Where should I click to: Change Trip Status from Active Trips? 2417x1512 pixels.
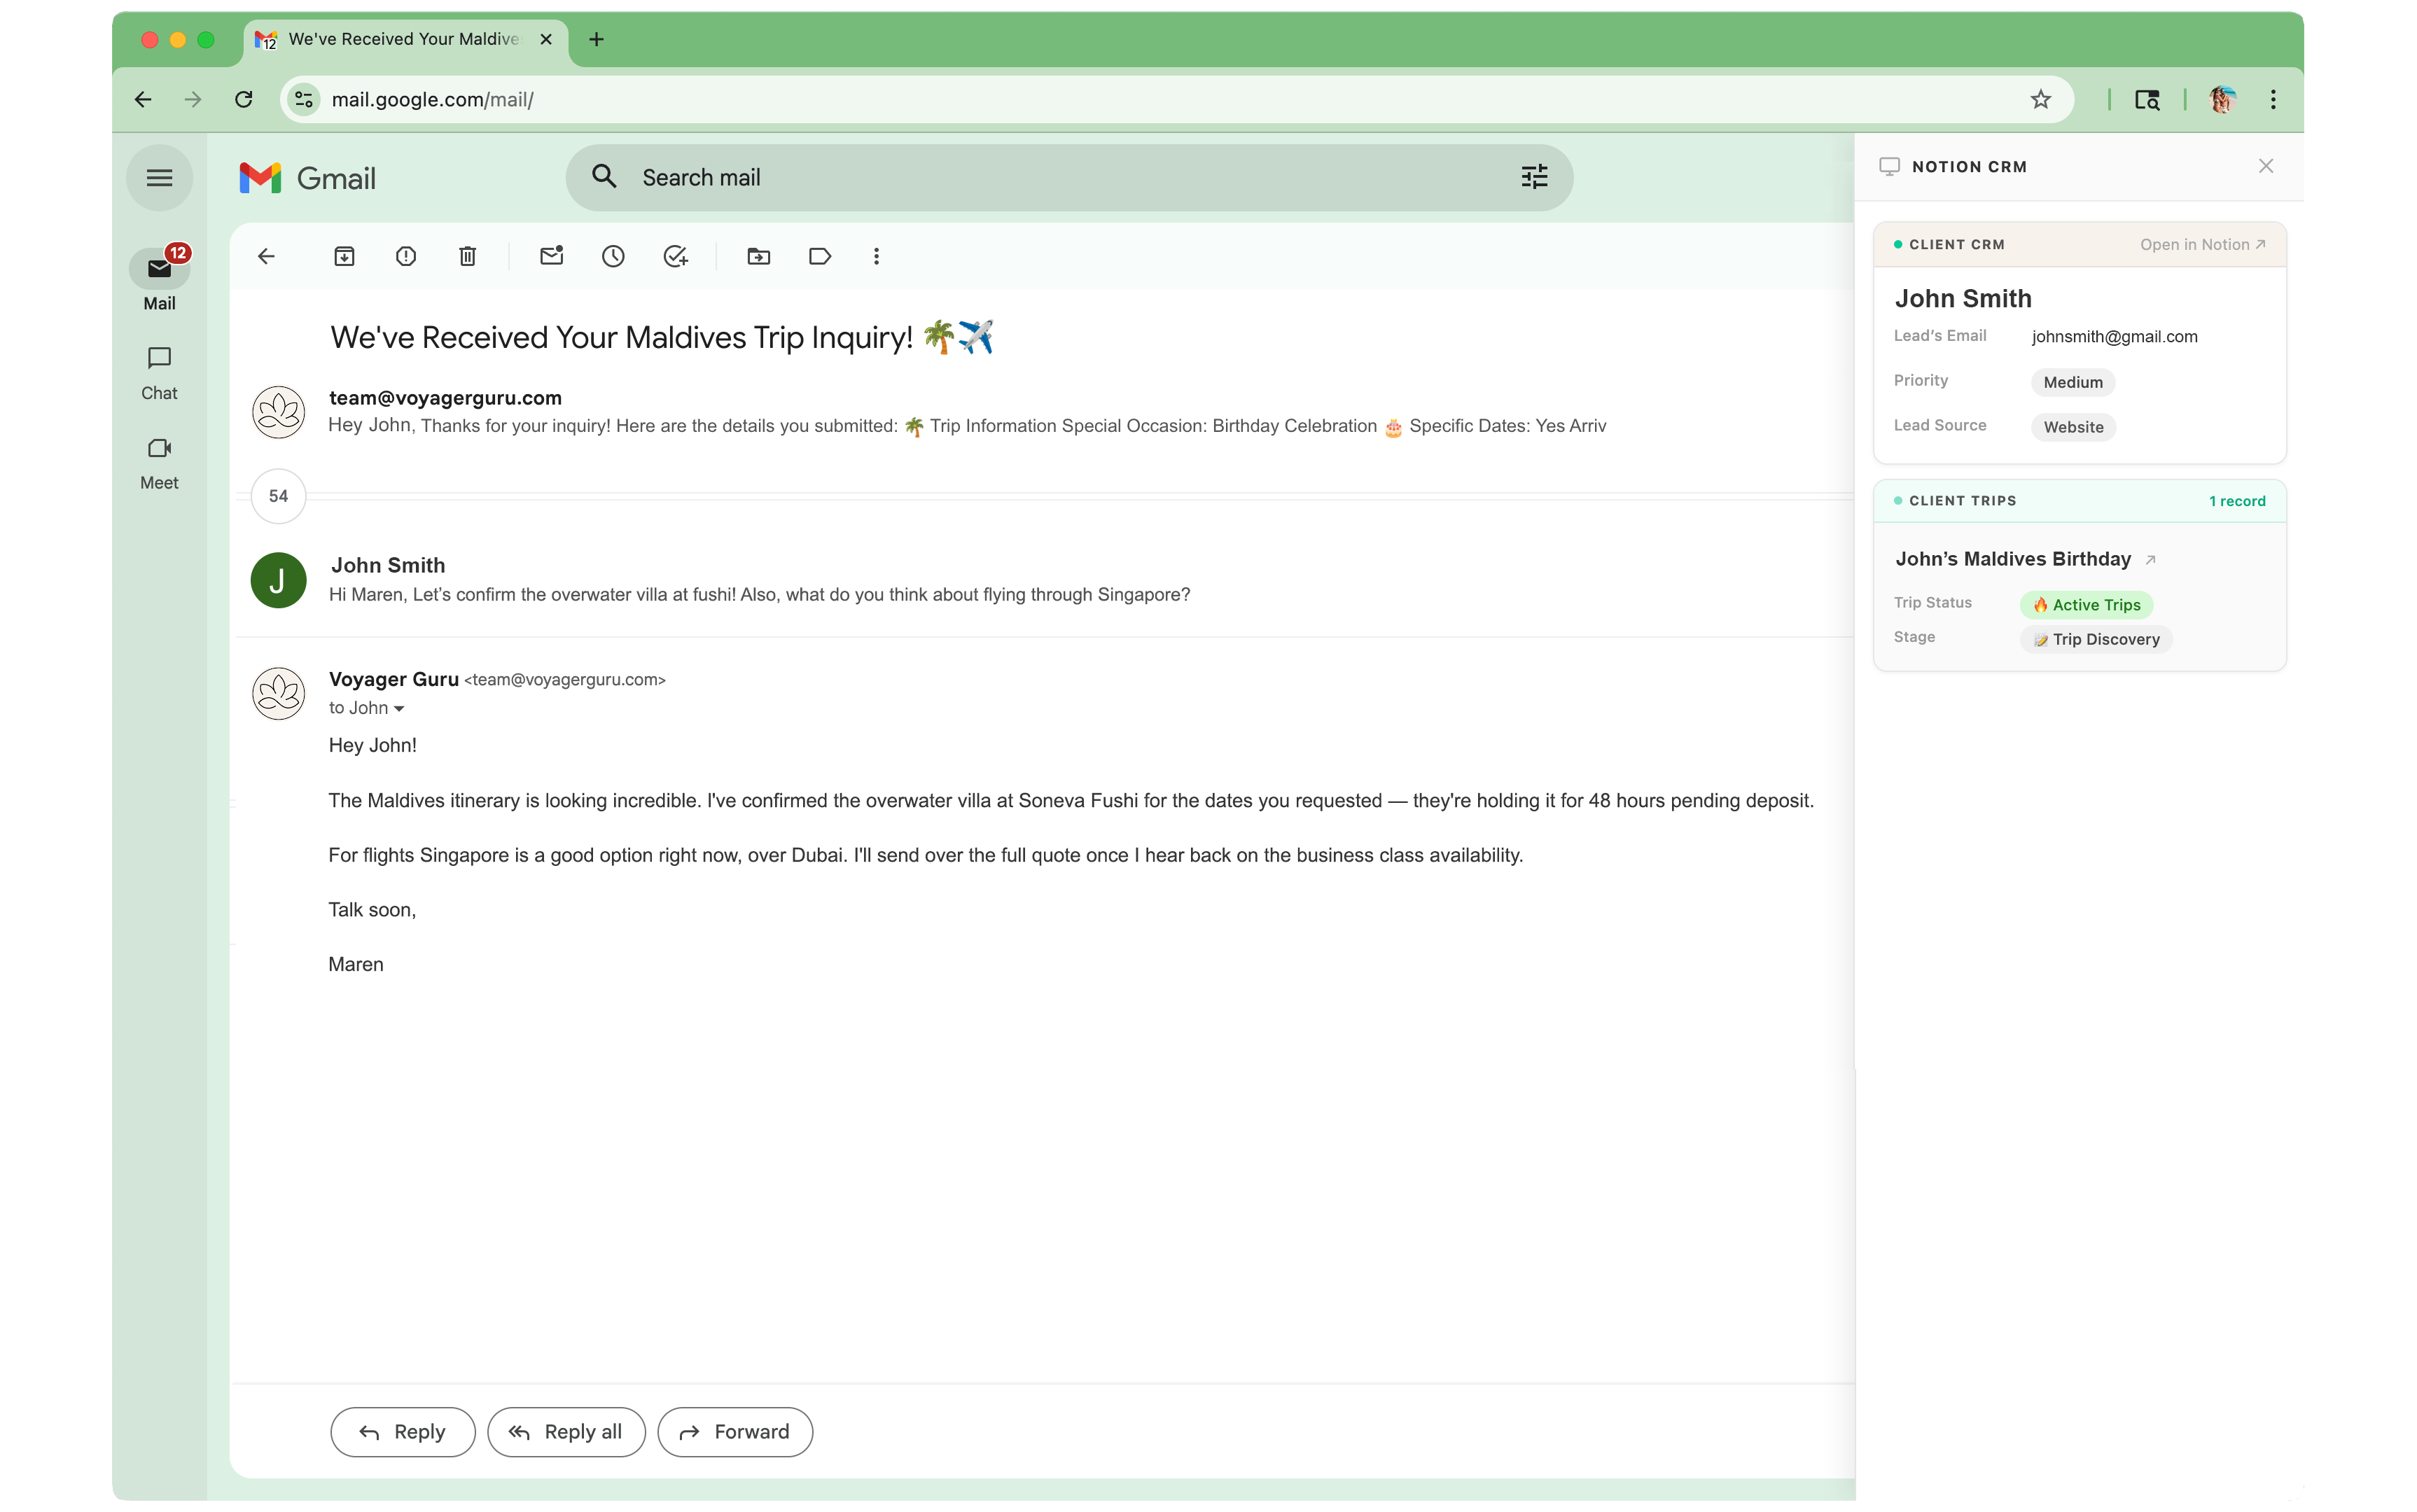[x=2086, y=604]
